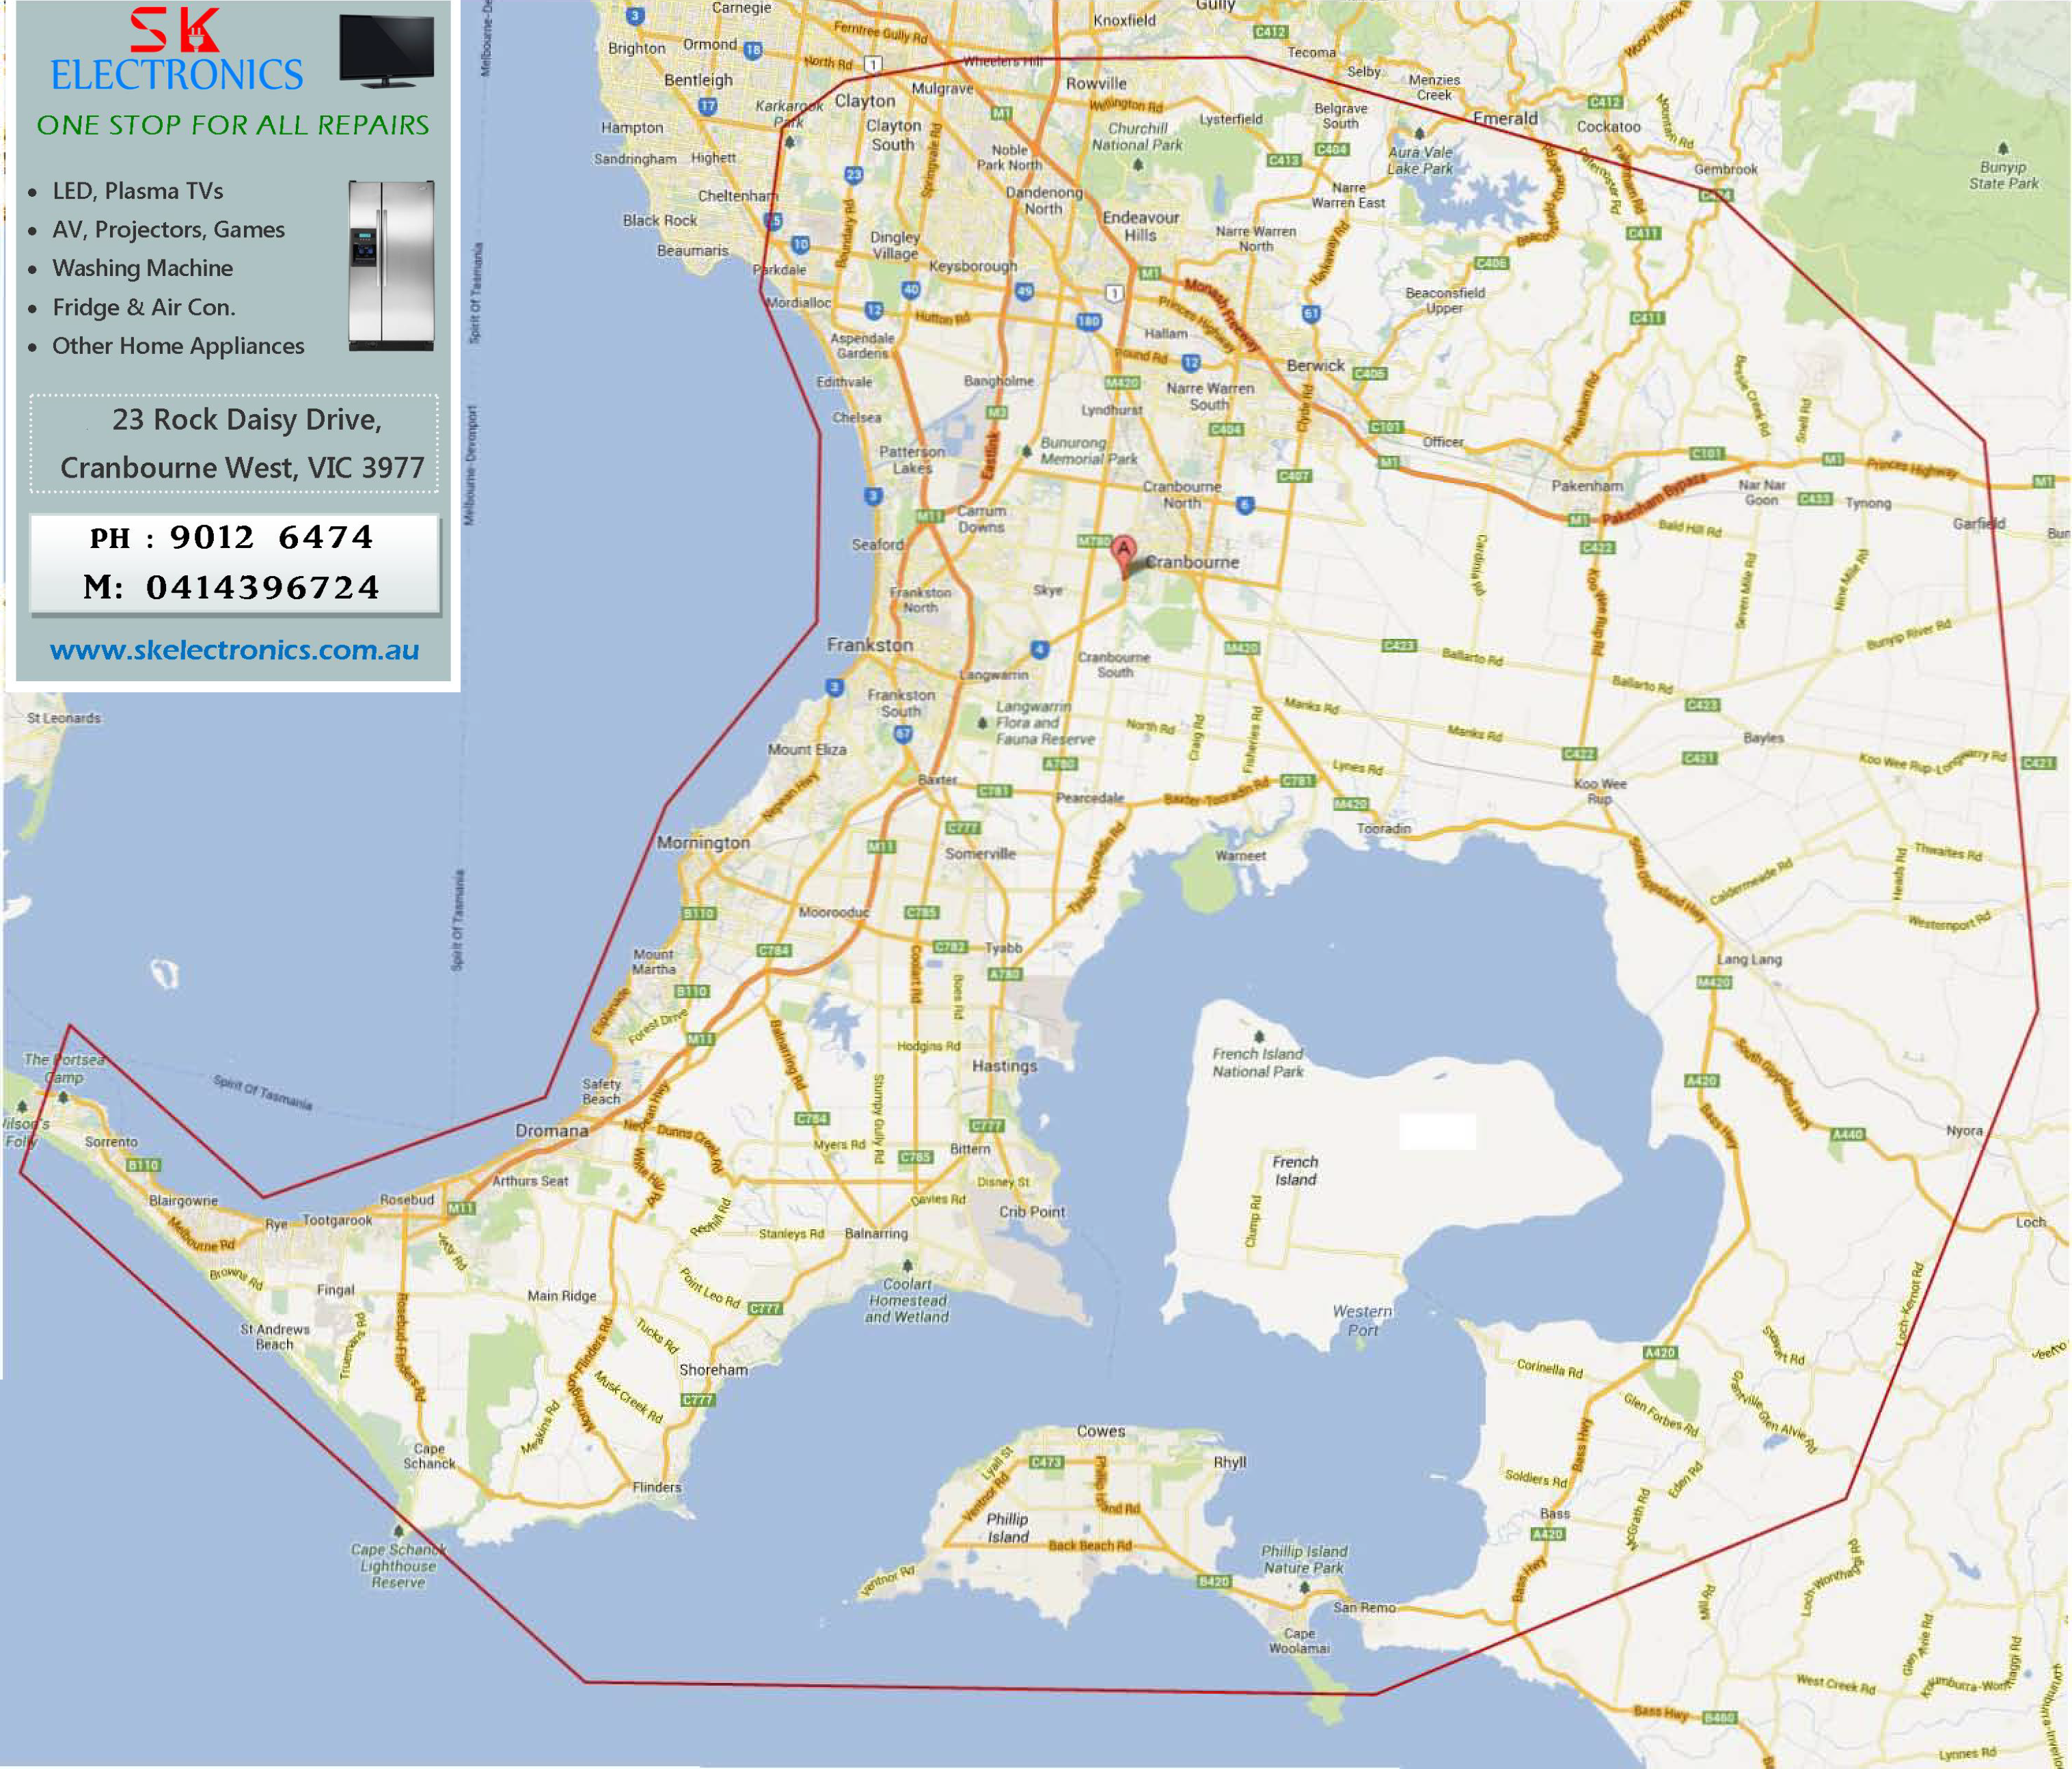Viewport: 2072px width, 1769px height.
Task: Click 'ONE STOP FOR ALL REPAIRS' tagline
Action: [233, 125]
